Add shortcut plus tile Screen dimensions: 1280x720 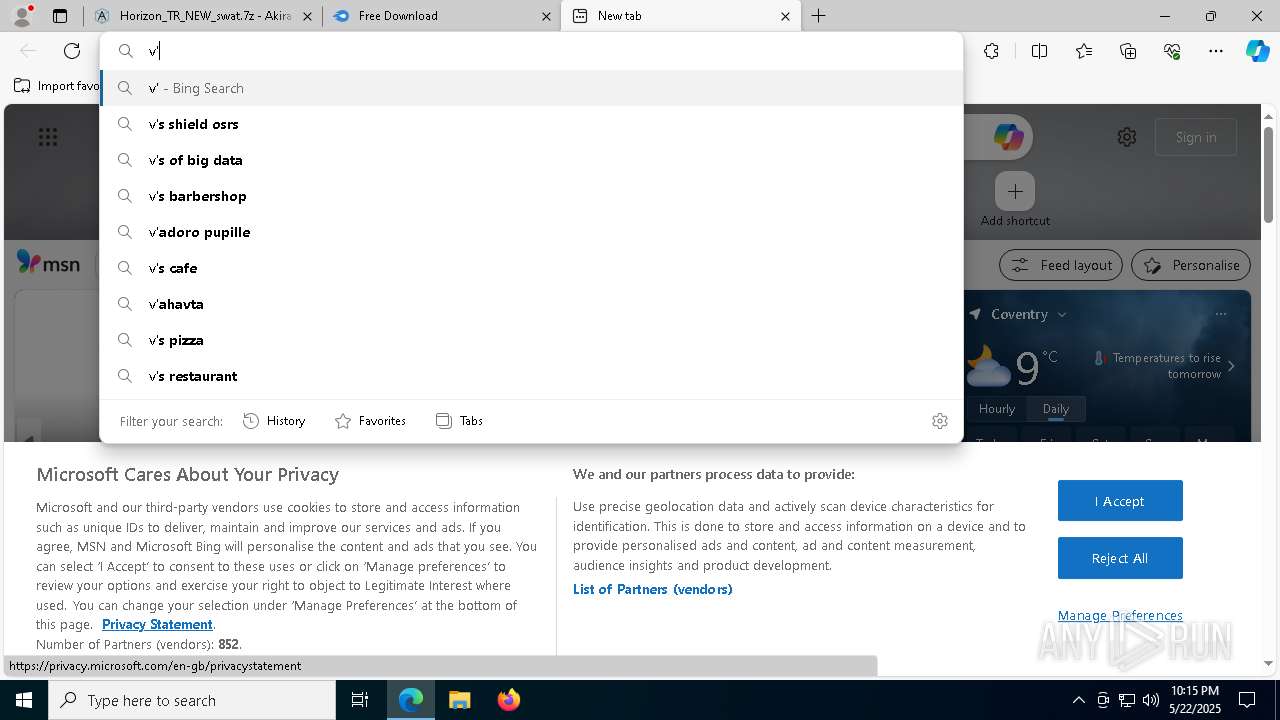click(1015, 191)
